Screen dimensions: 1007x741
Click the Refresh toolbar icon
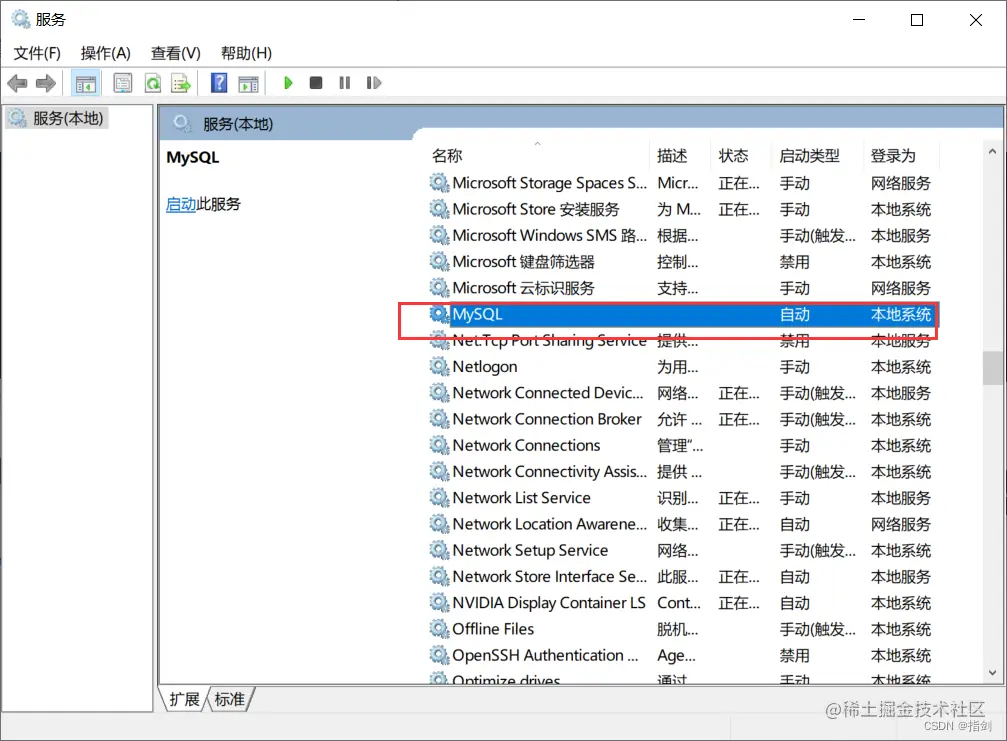point(153,83)
